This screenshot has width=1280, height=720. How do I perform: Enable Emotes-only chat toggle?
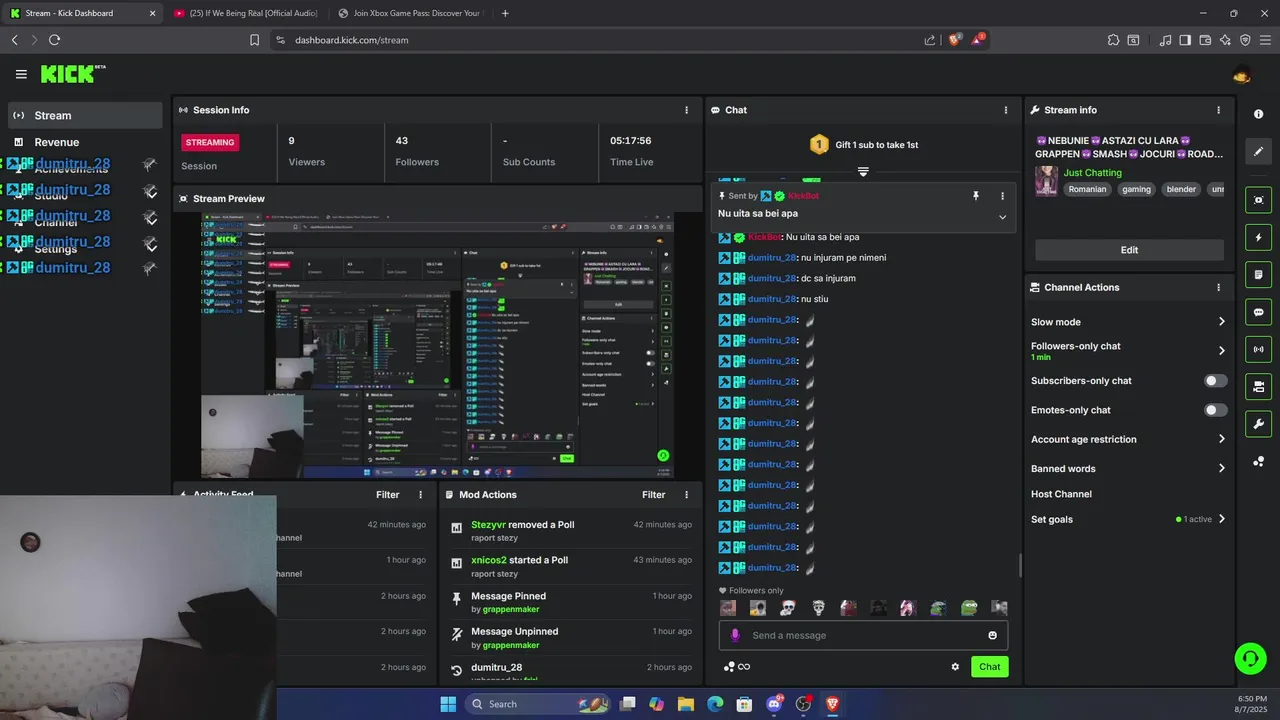coord(1215,410)
